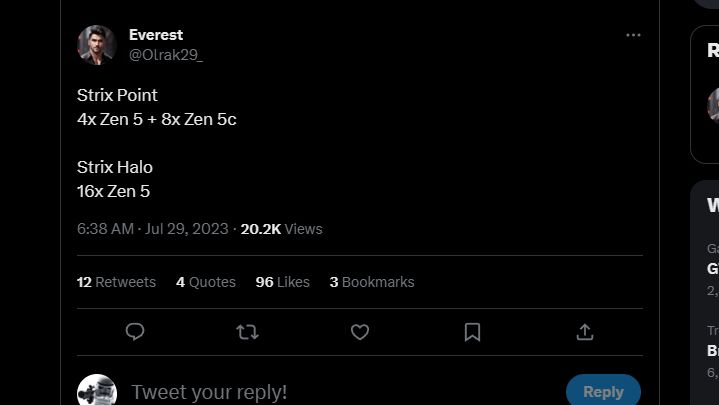Open the Everest display name link
Image resolution: width=719 pixels, height=405 pixels.
click(x=156, y=35)
